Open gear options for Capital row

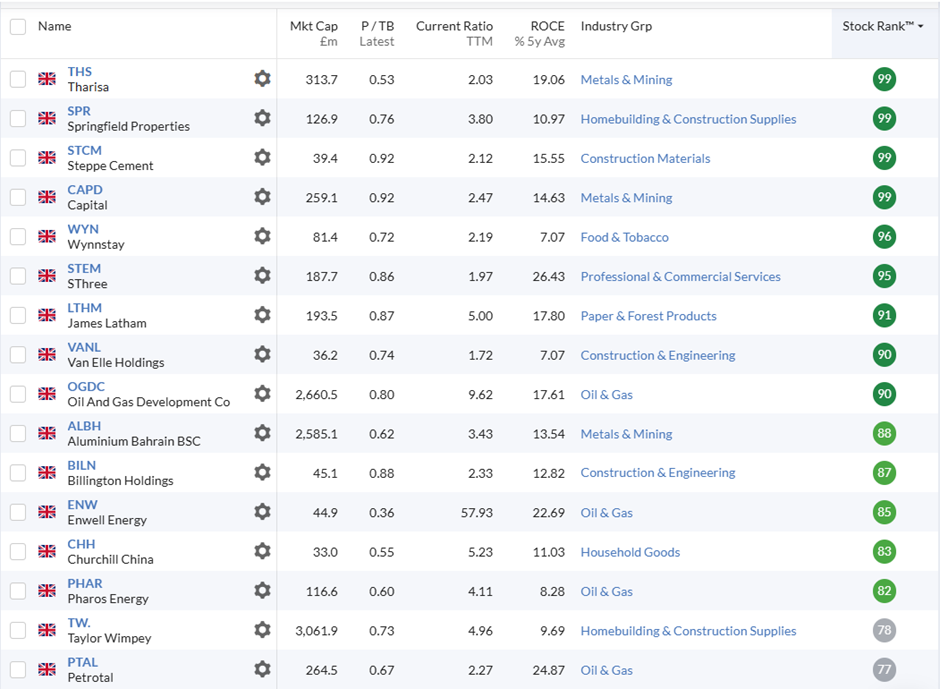click(262, 197)
